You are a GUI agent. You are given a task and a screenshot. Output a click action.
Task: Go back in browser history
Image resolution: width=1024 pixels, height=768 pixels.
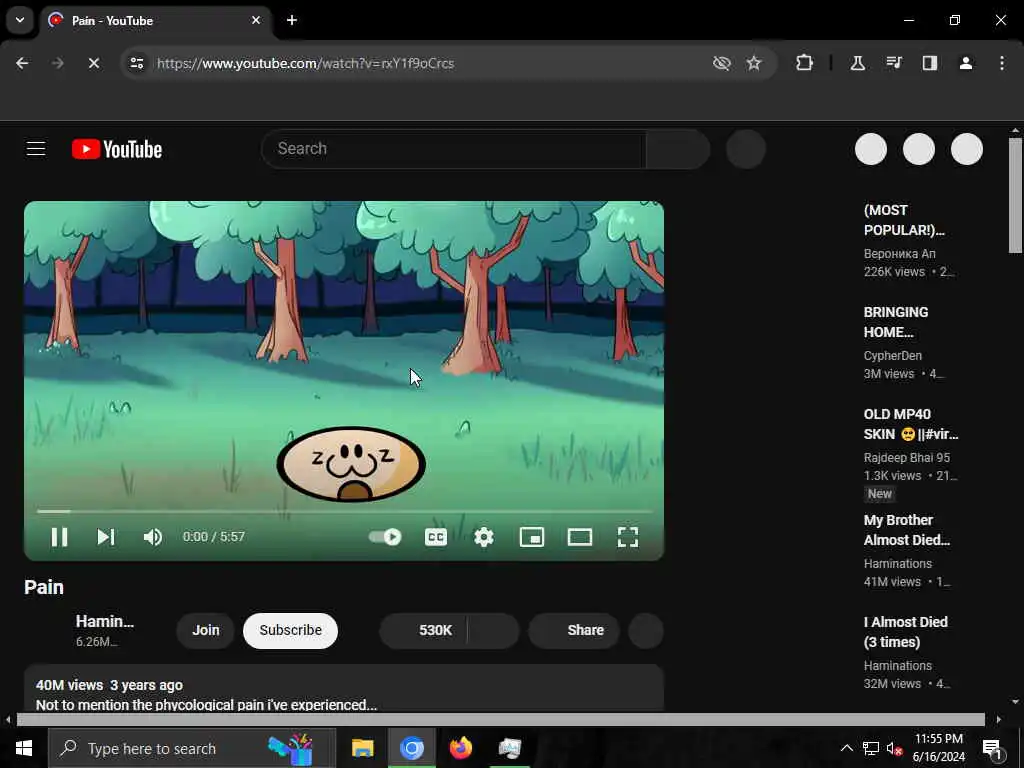coord(22,63)
